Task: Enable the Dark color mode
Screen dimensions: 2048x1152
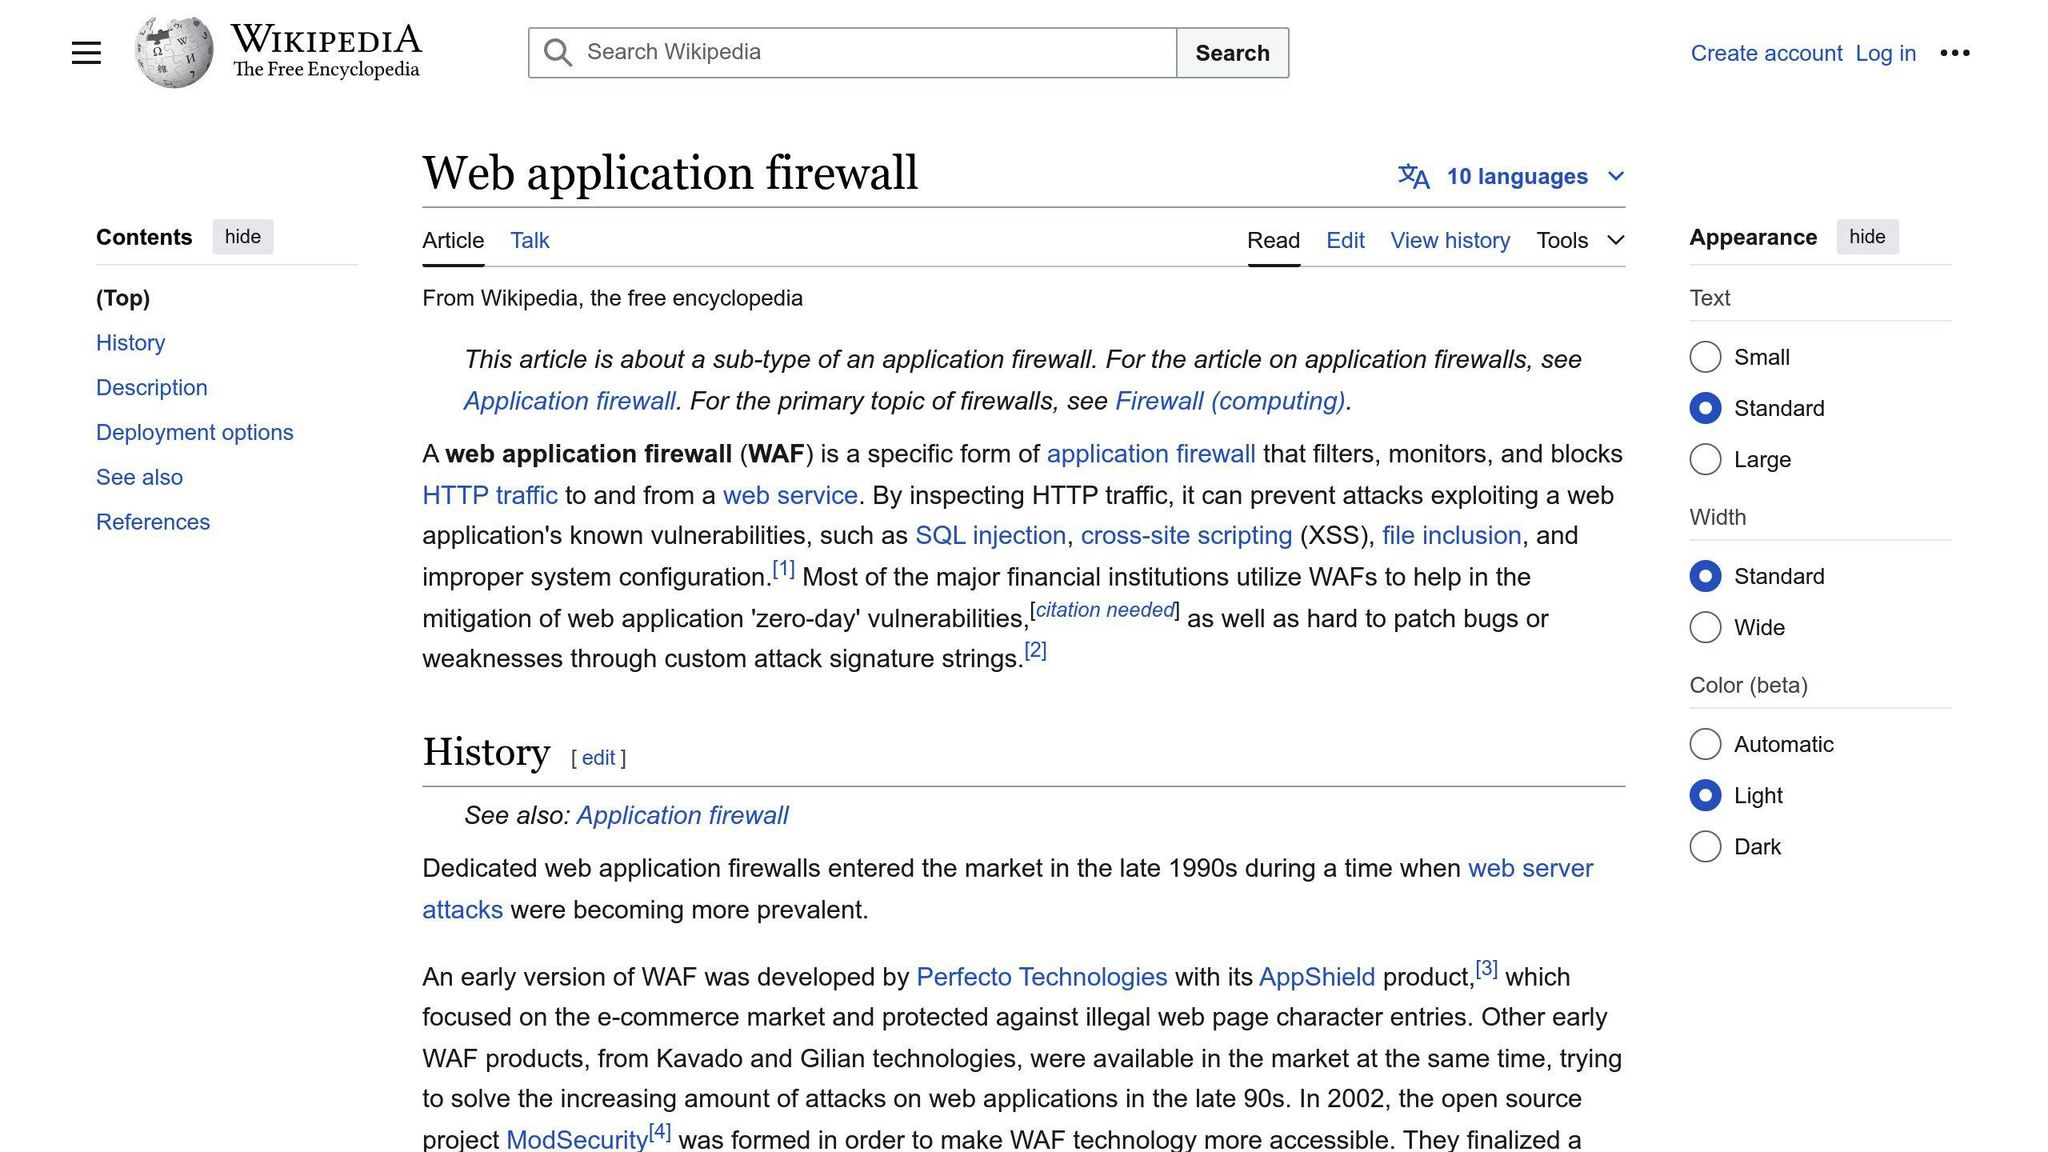Action: 1705,846
